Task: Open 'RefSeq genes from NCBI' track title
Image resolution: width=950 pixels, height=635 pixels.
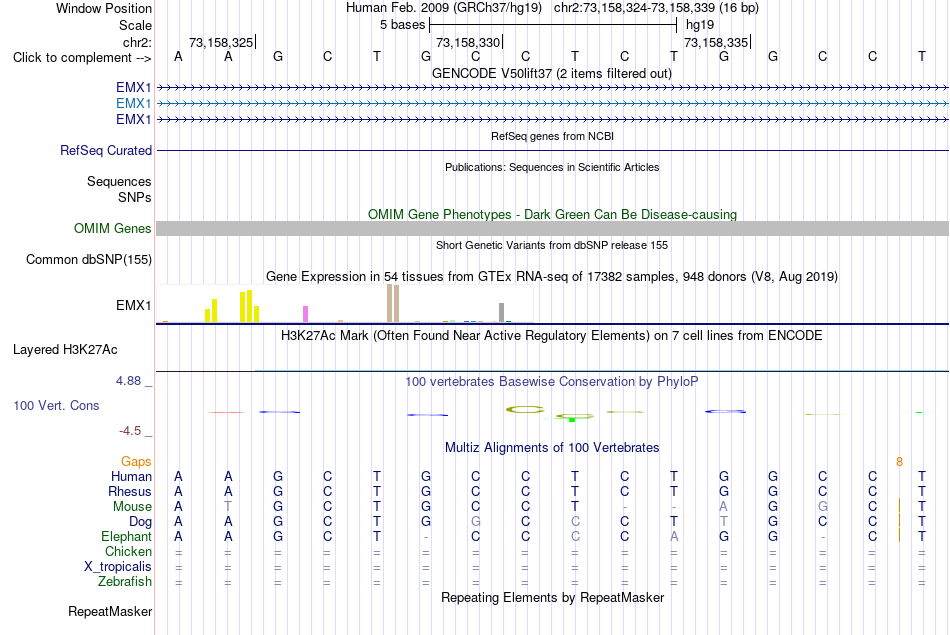Action: point(552,136)
